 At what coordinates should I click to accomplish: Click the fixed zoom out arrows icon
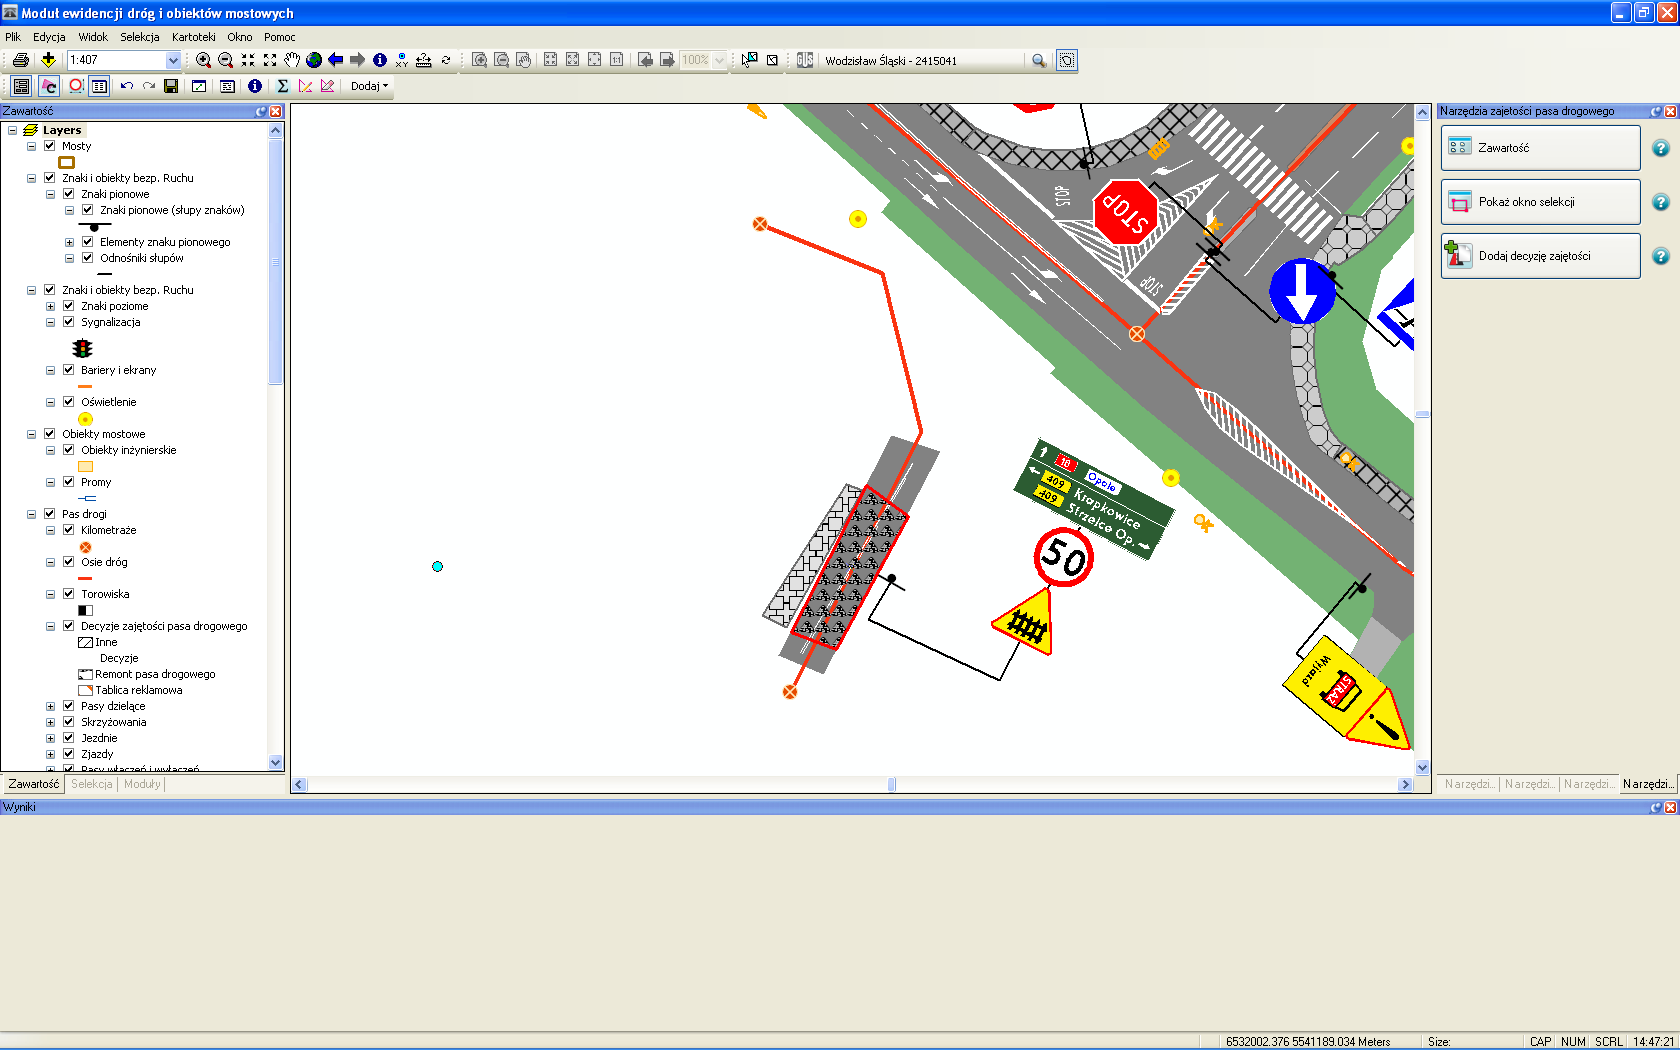(269, 60)
